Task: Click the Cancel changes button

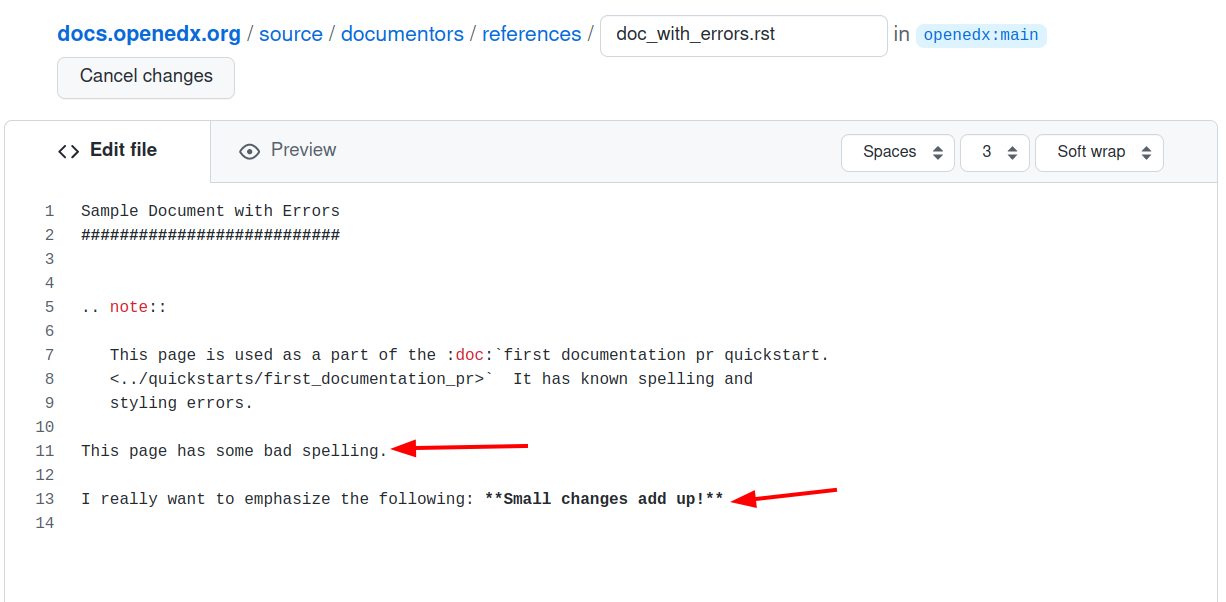Action: pyautogui.click(x=145, y=76)
